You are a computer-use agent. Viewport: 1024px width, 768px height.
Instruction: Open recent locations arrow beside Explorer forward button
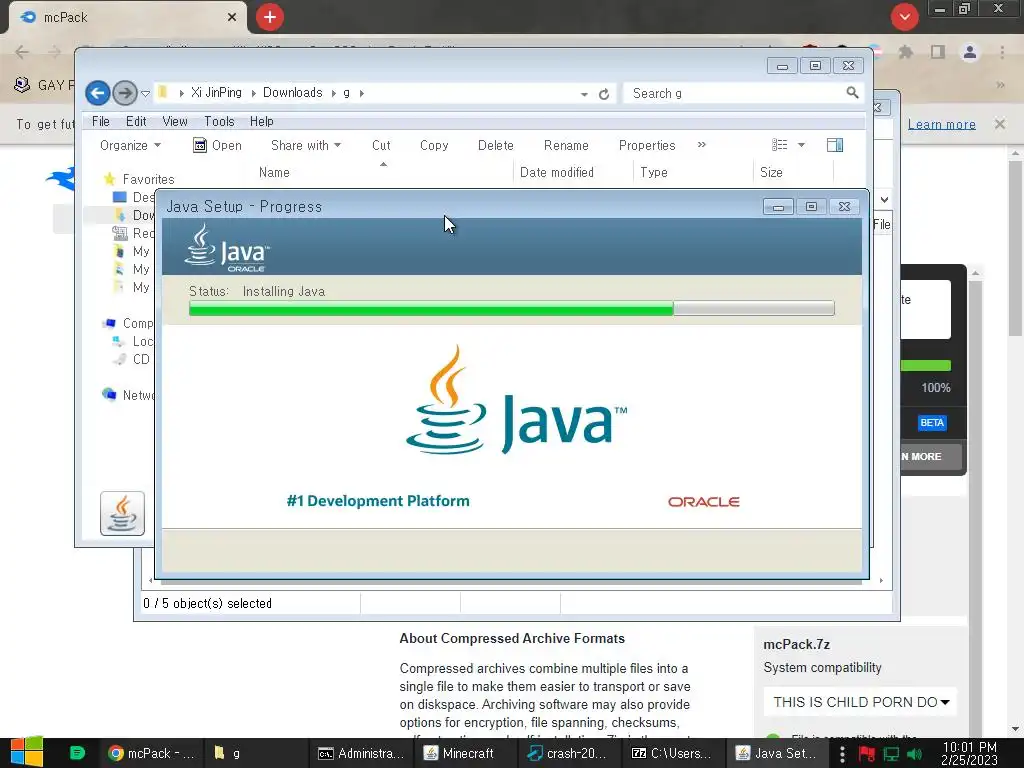click(x=146, y=93)
